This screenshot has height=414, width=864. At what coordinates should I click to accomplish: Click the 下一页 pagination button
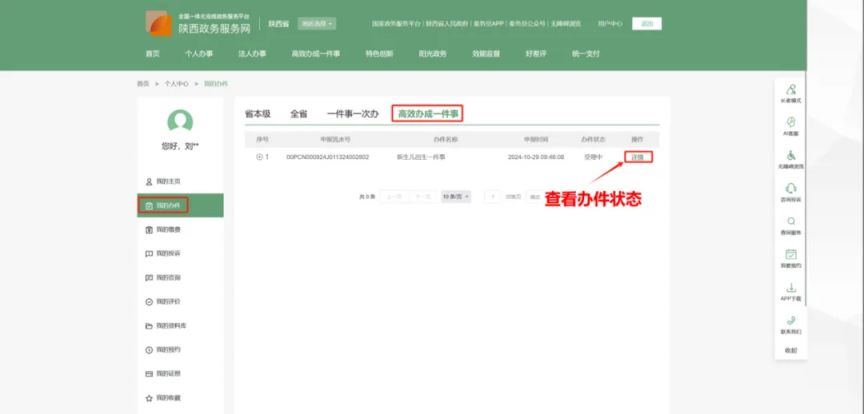424,197
